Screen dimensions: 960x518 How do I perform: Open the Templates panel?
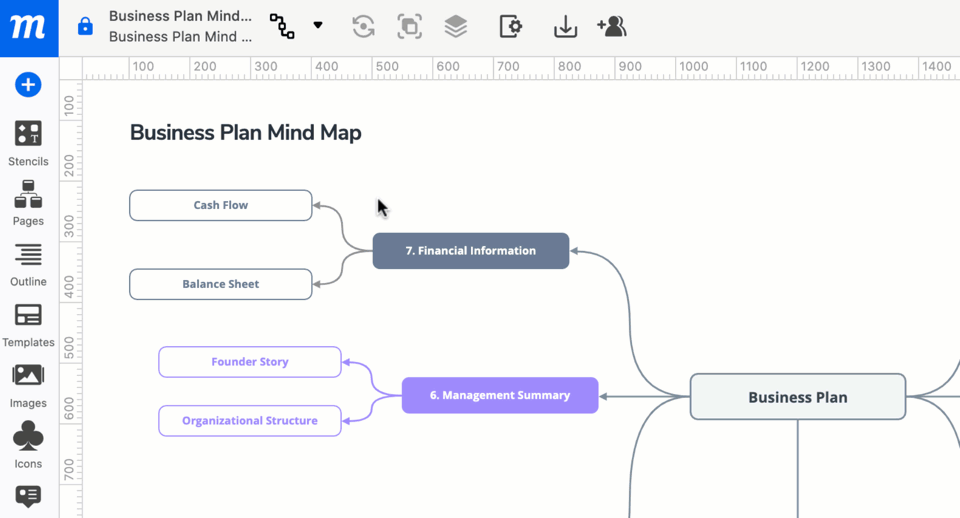coord(28,324)
